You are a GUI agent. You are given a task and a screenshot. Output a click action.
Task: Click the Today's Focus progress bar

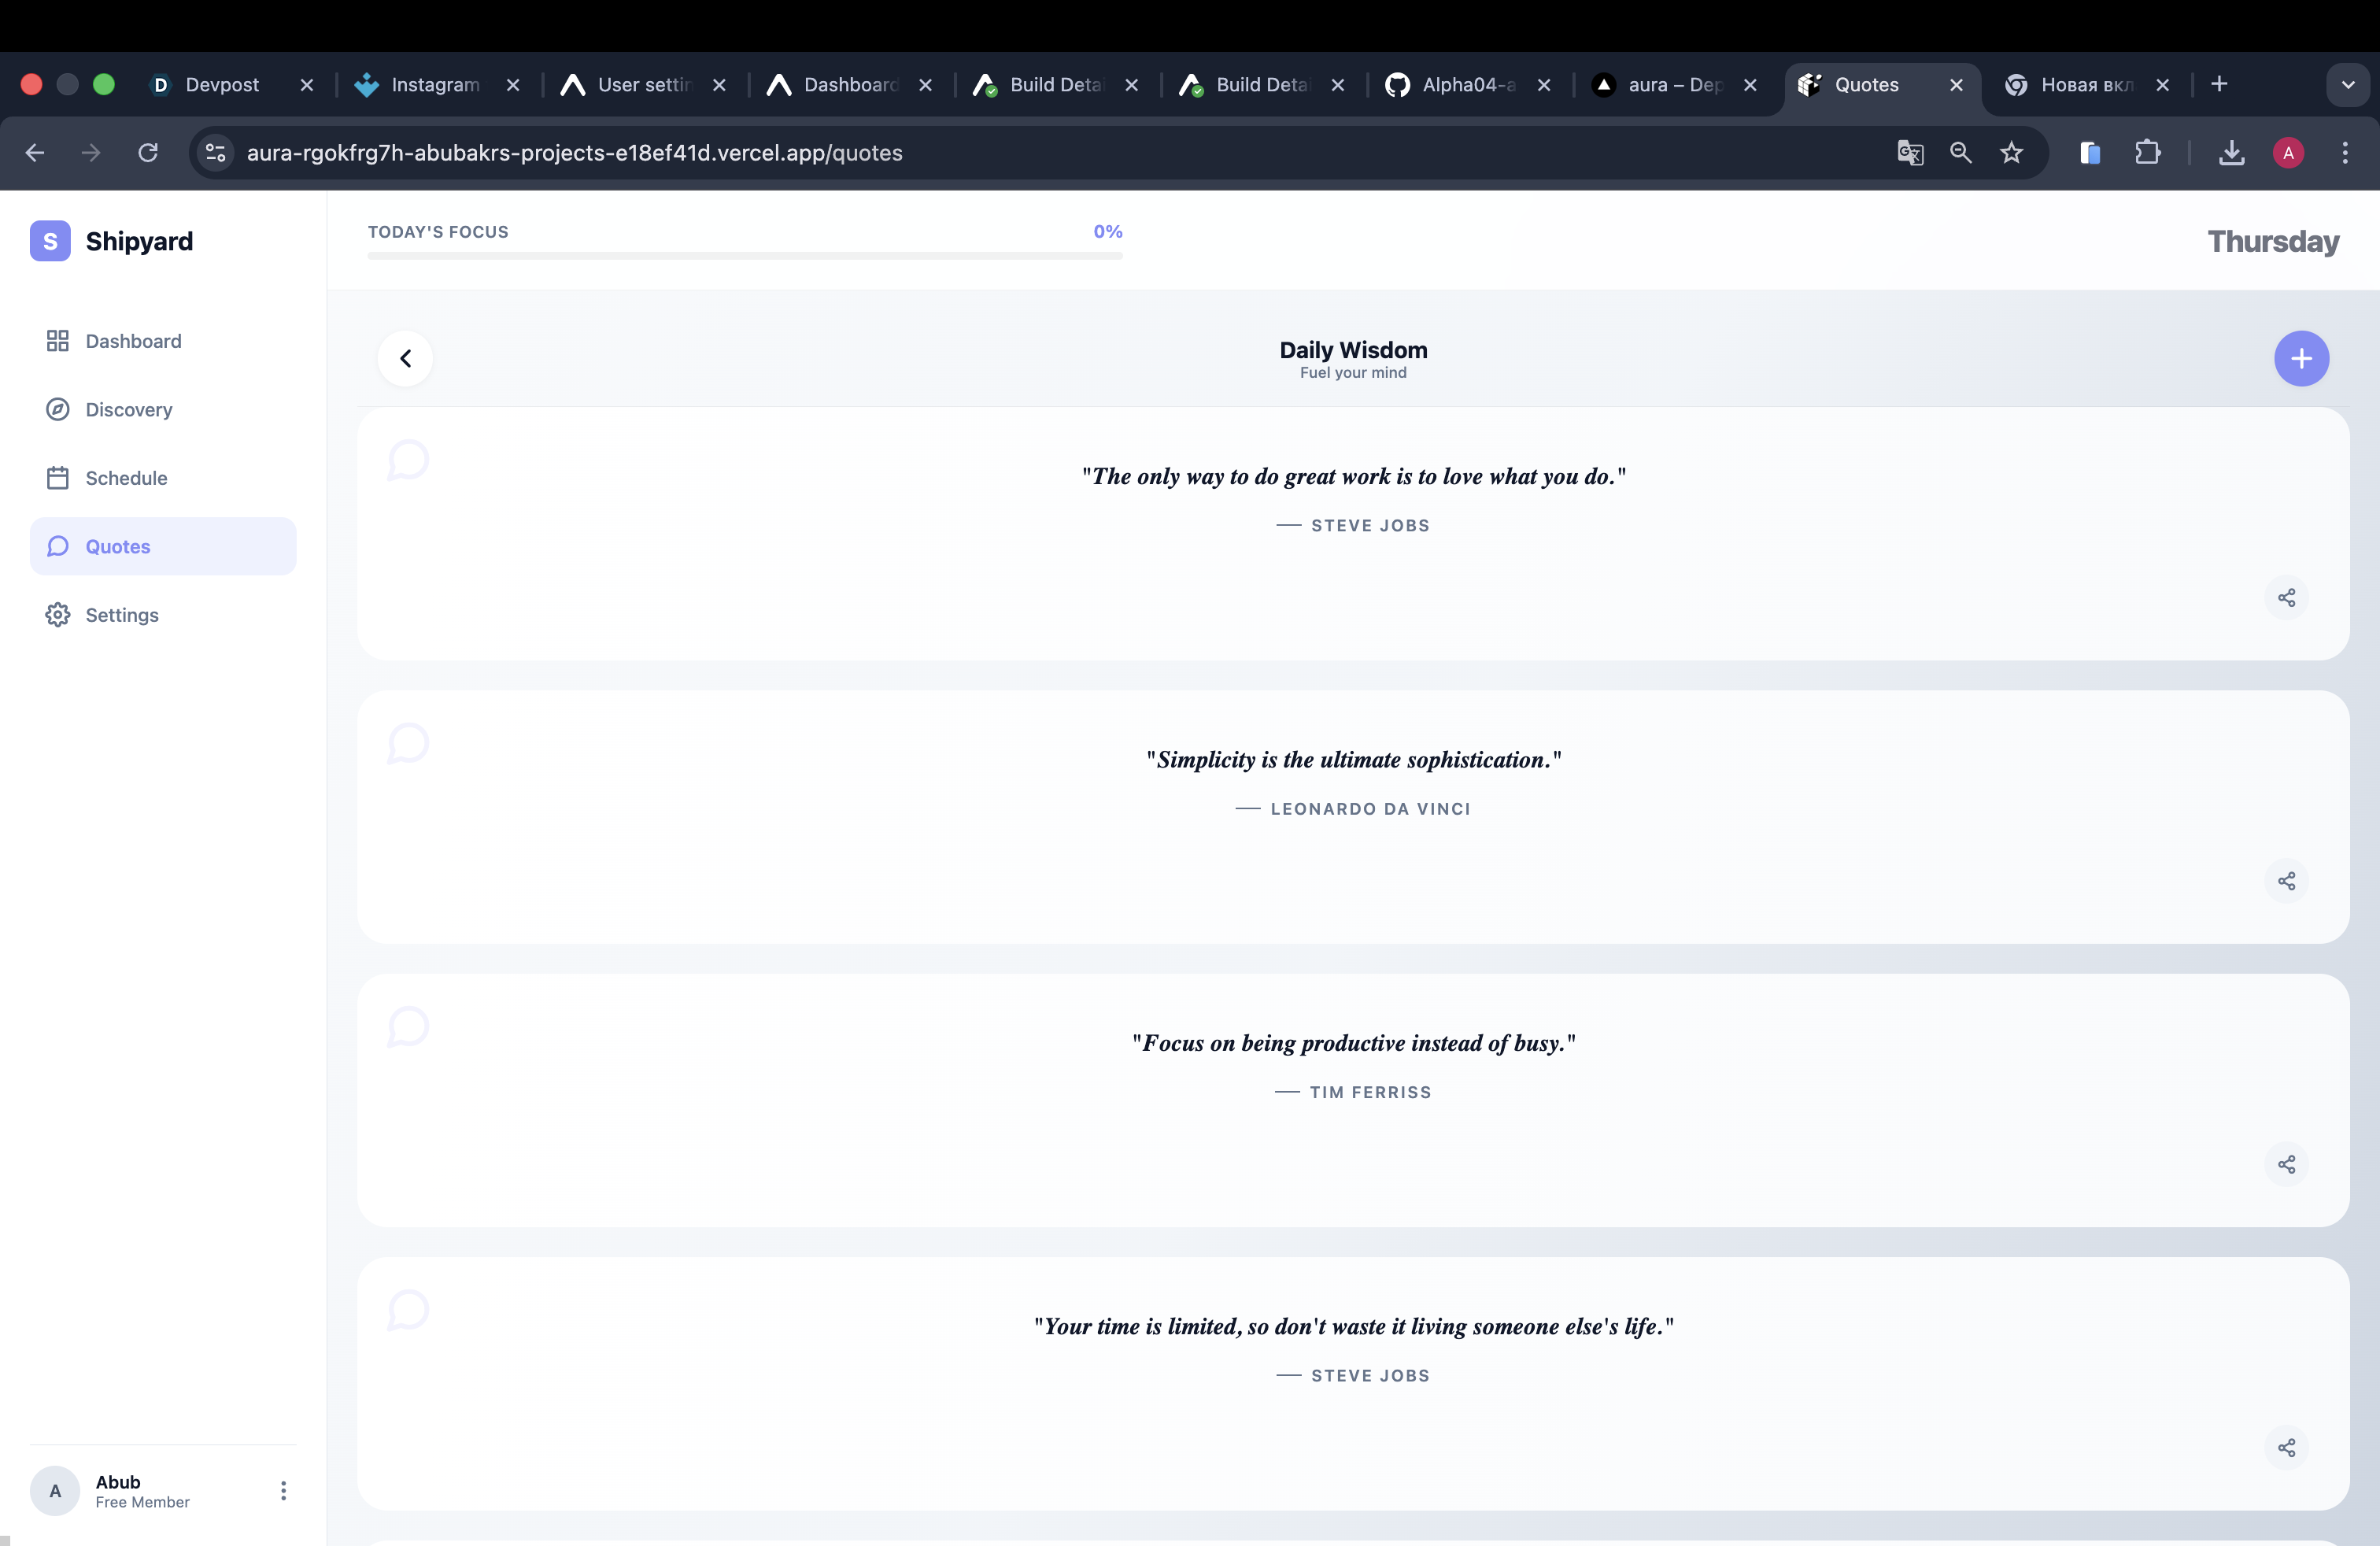tap(744, 256)
